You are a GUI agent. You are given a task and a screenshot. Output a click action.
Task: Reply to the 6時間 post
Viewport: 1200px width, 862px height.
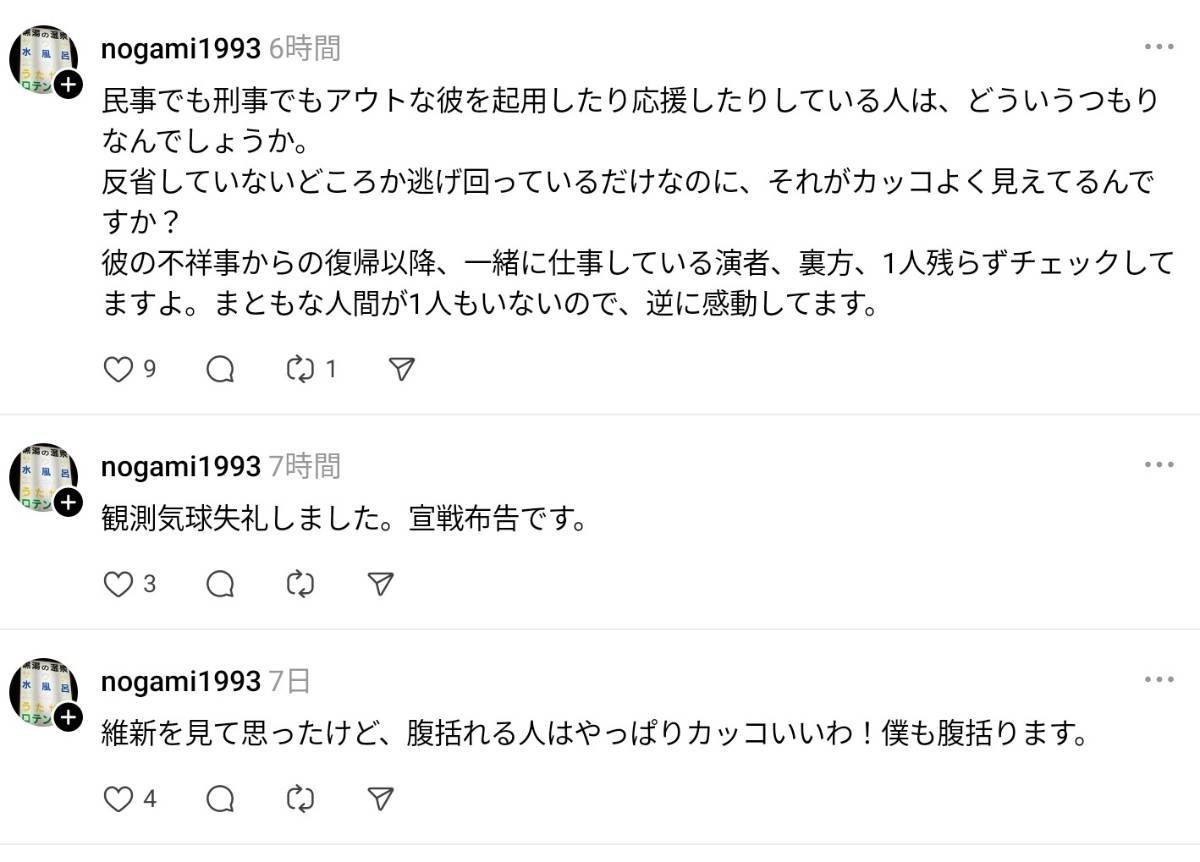tap(220, 370)
